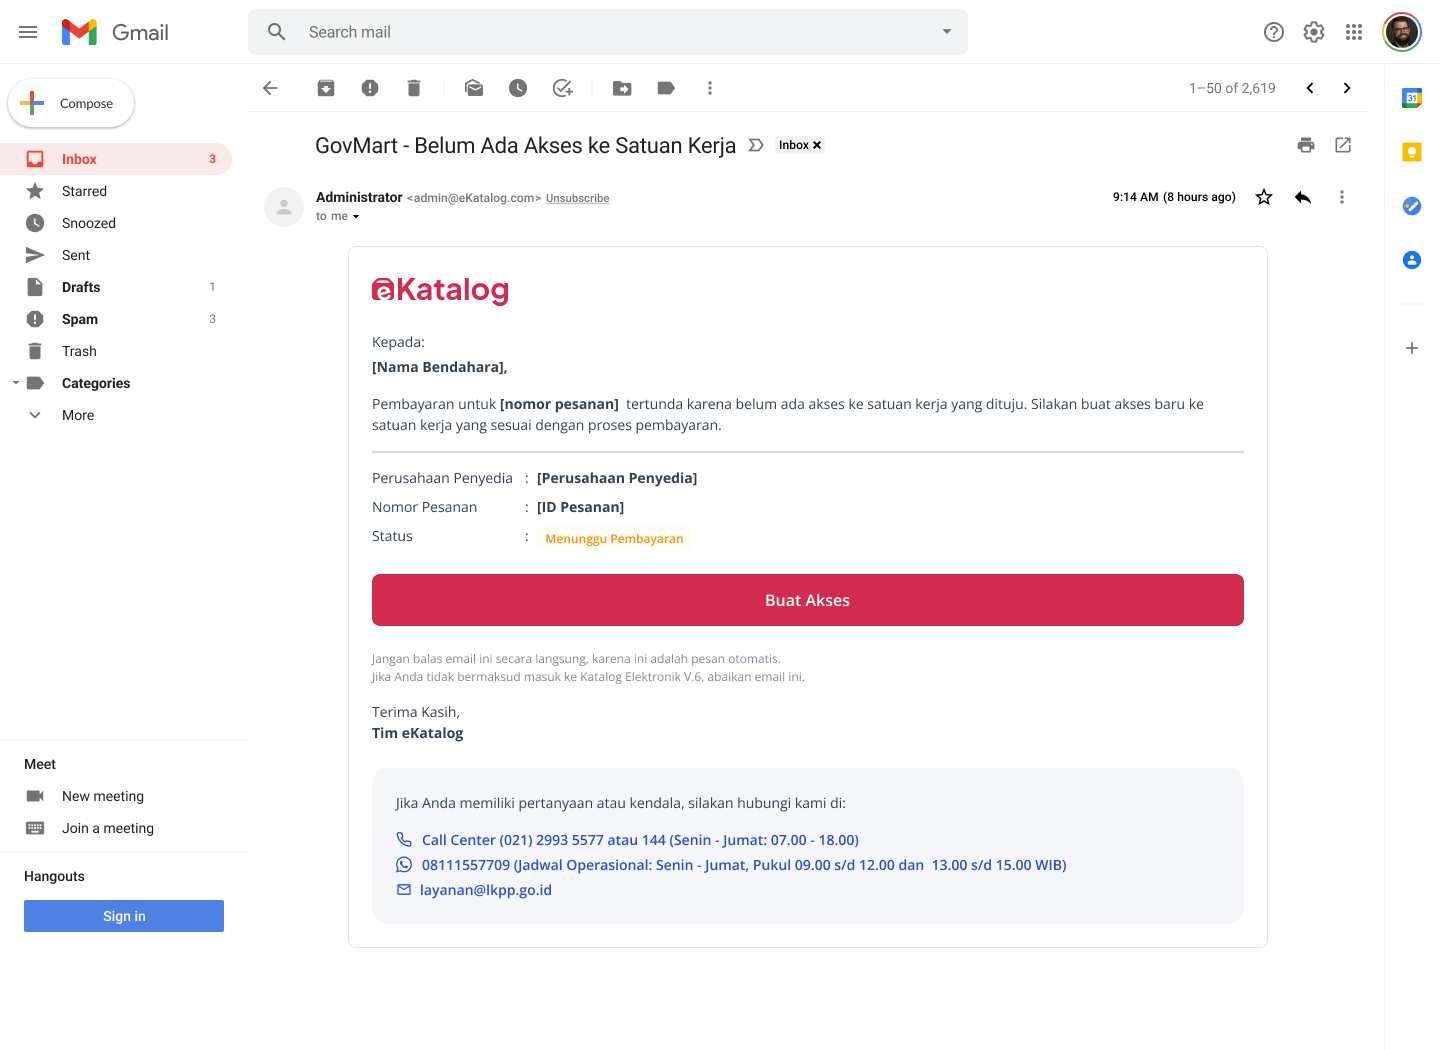Open search options dropdown arrow
Screen dimensions: 1440x1050
coord(947,32)
